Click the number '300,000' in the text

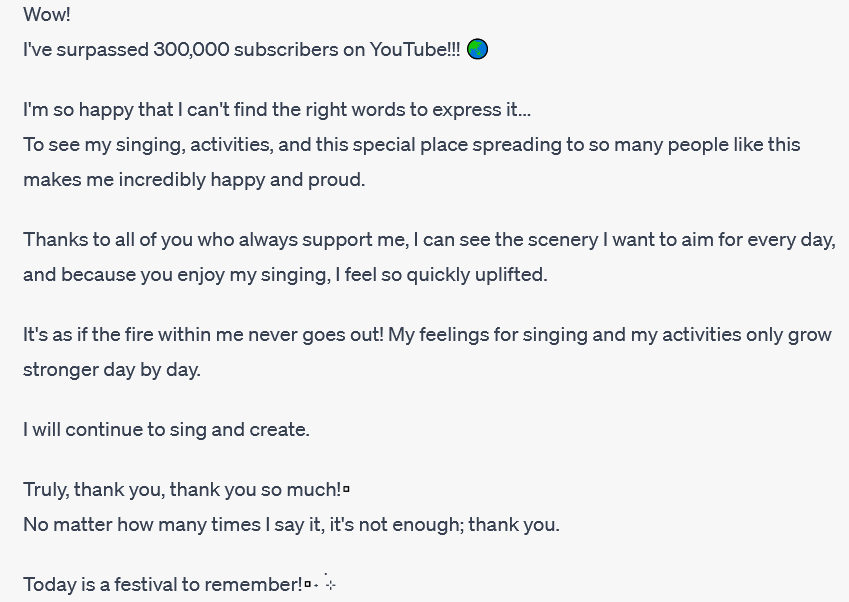[x=192, y=50]
